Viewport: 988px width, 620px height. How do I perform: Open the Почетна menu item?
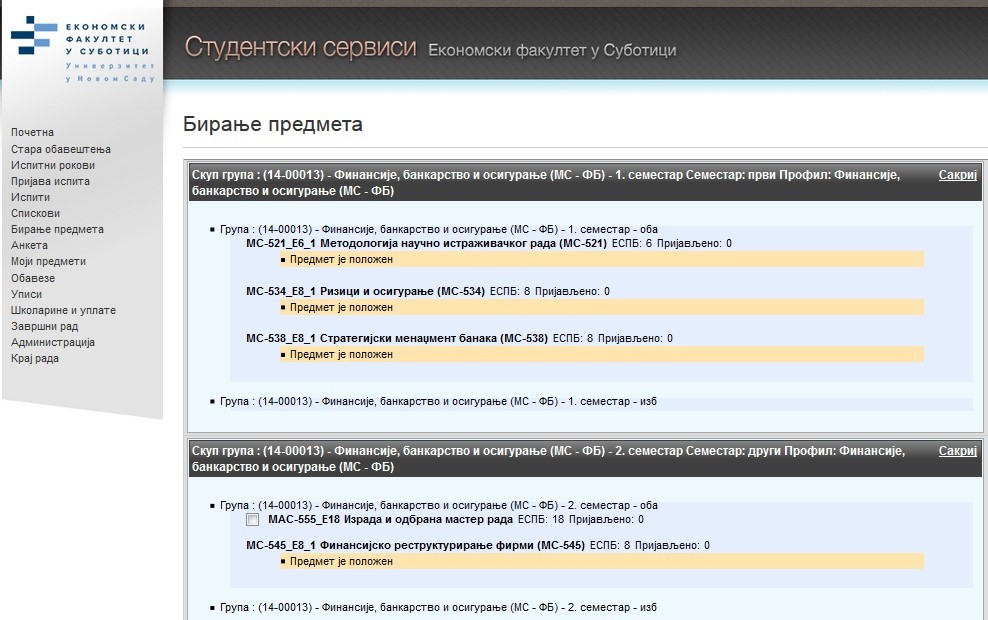32,132
